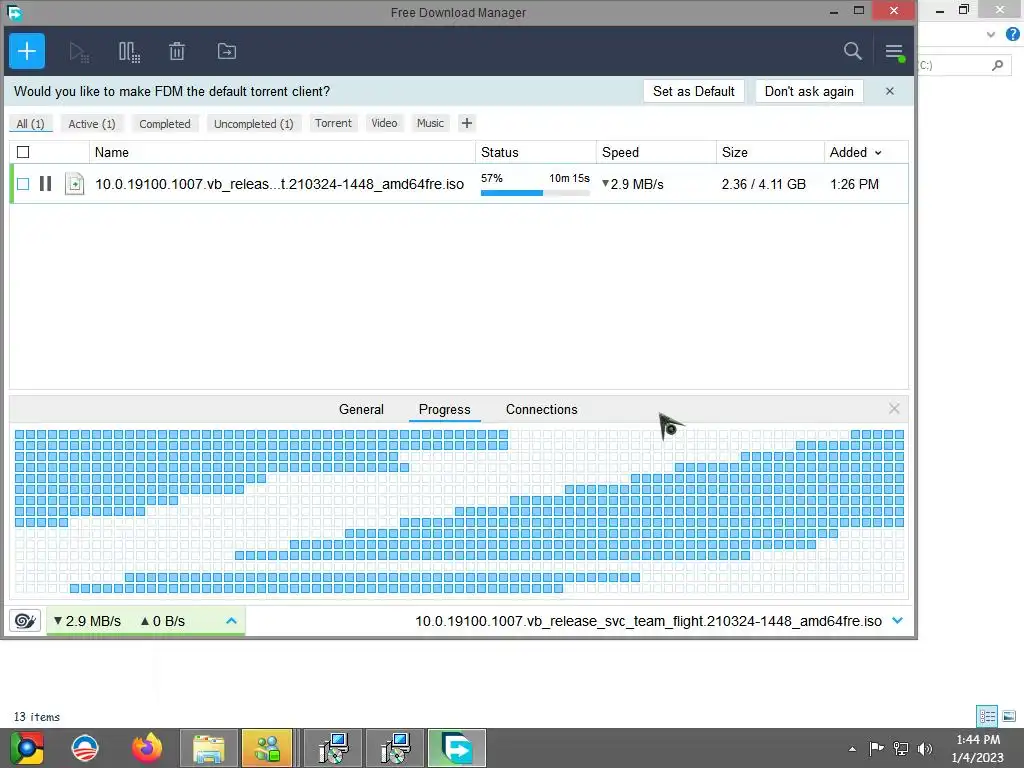This screenshot has height=768, width=1024.
Task: Filter by Active (1) downloads
Action: [91, 123]
